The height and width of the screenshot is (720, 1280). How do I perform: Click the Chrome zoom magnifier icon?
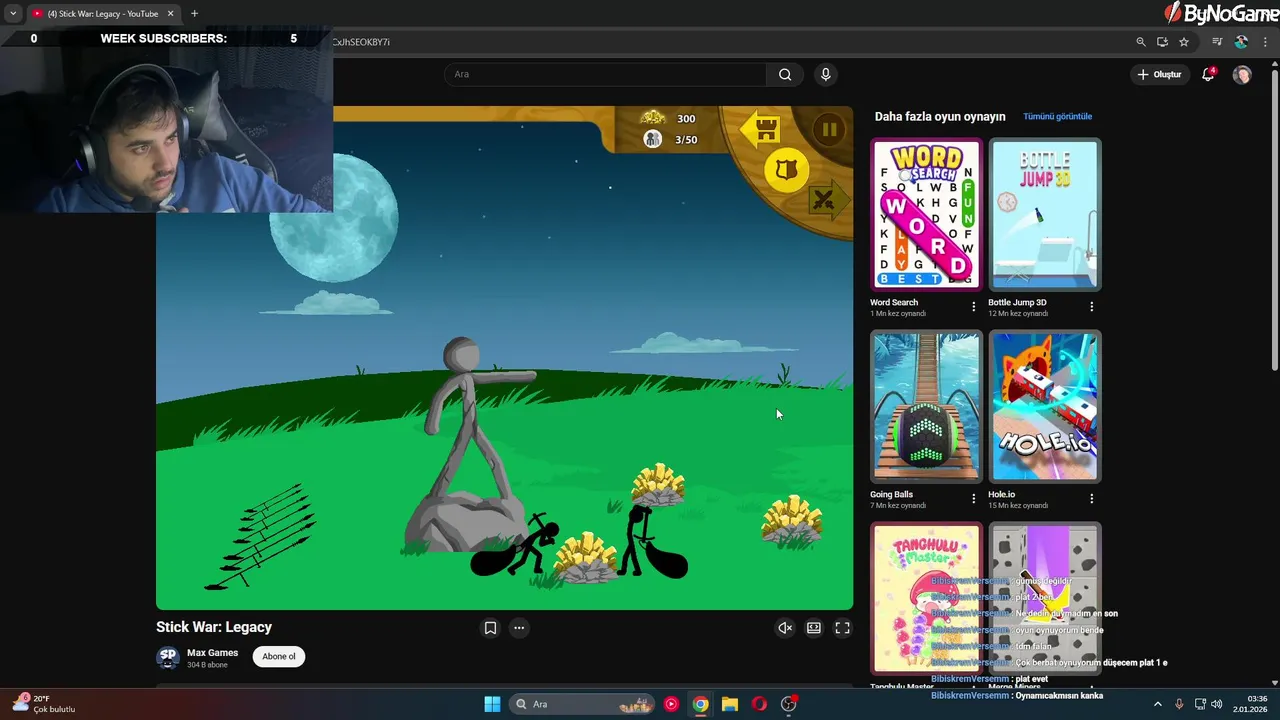click(1140, 42)
